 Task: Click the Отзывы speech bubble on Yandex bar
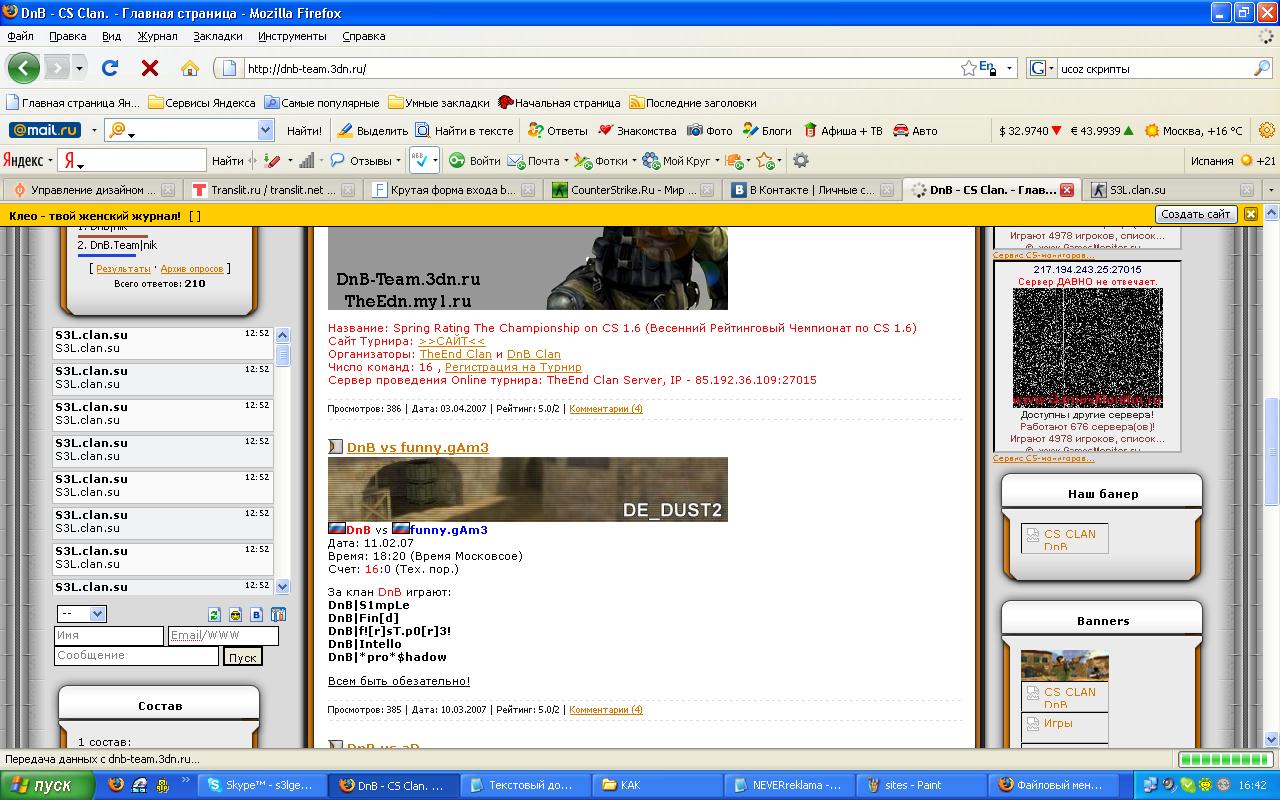[x=360, y=160]
